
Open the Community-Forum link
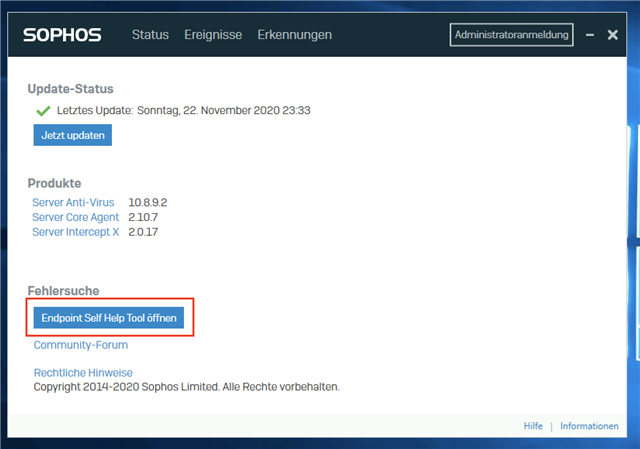tap(81, 345)
